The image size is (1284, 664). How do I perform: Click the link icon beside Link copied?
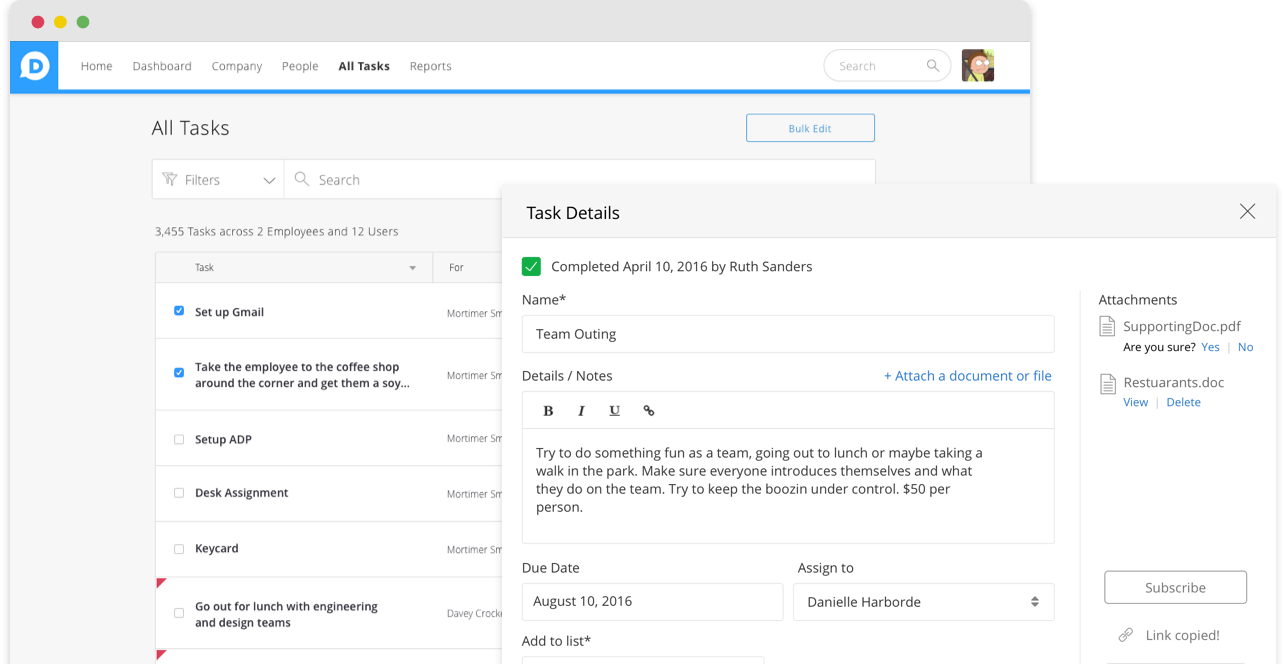1125,635
